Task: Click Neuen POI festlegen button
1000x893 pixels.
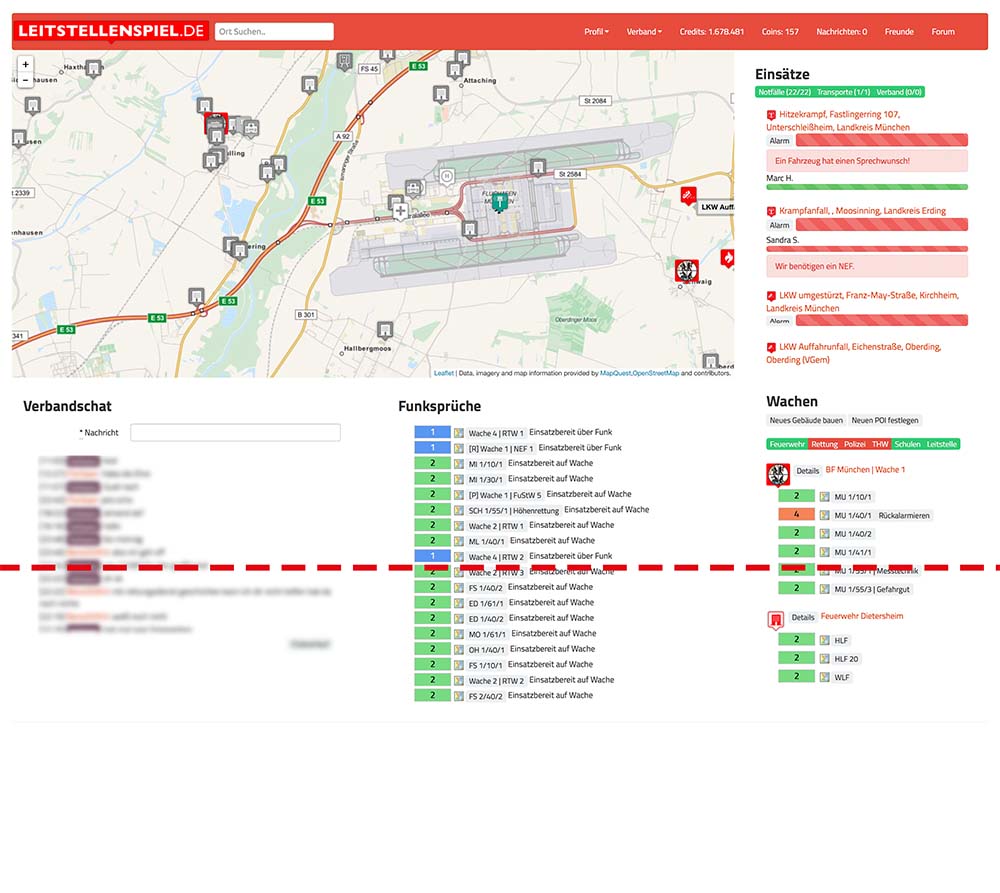Action: coord(885,420)
